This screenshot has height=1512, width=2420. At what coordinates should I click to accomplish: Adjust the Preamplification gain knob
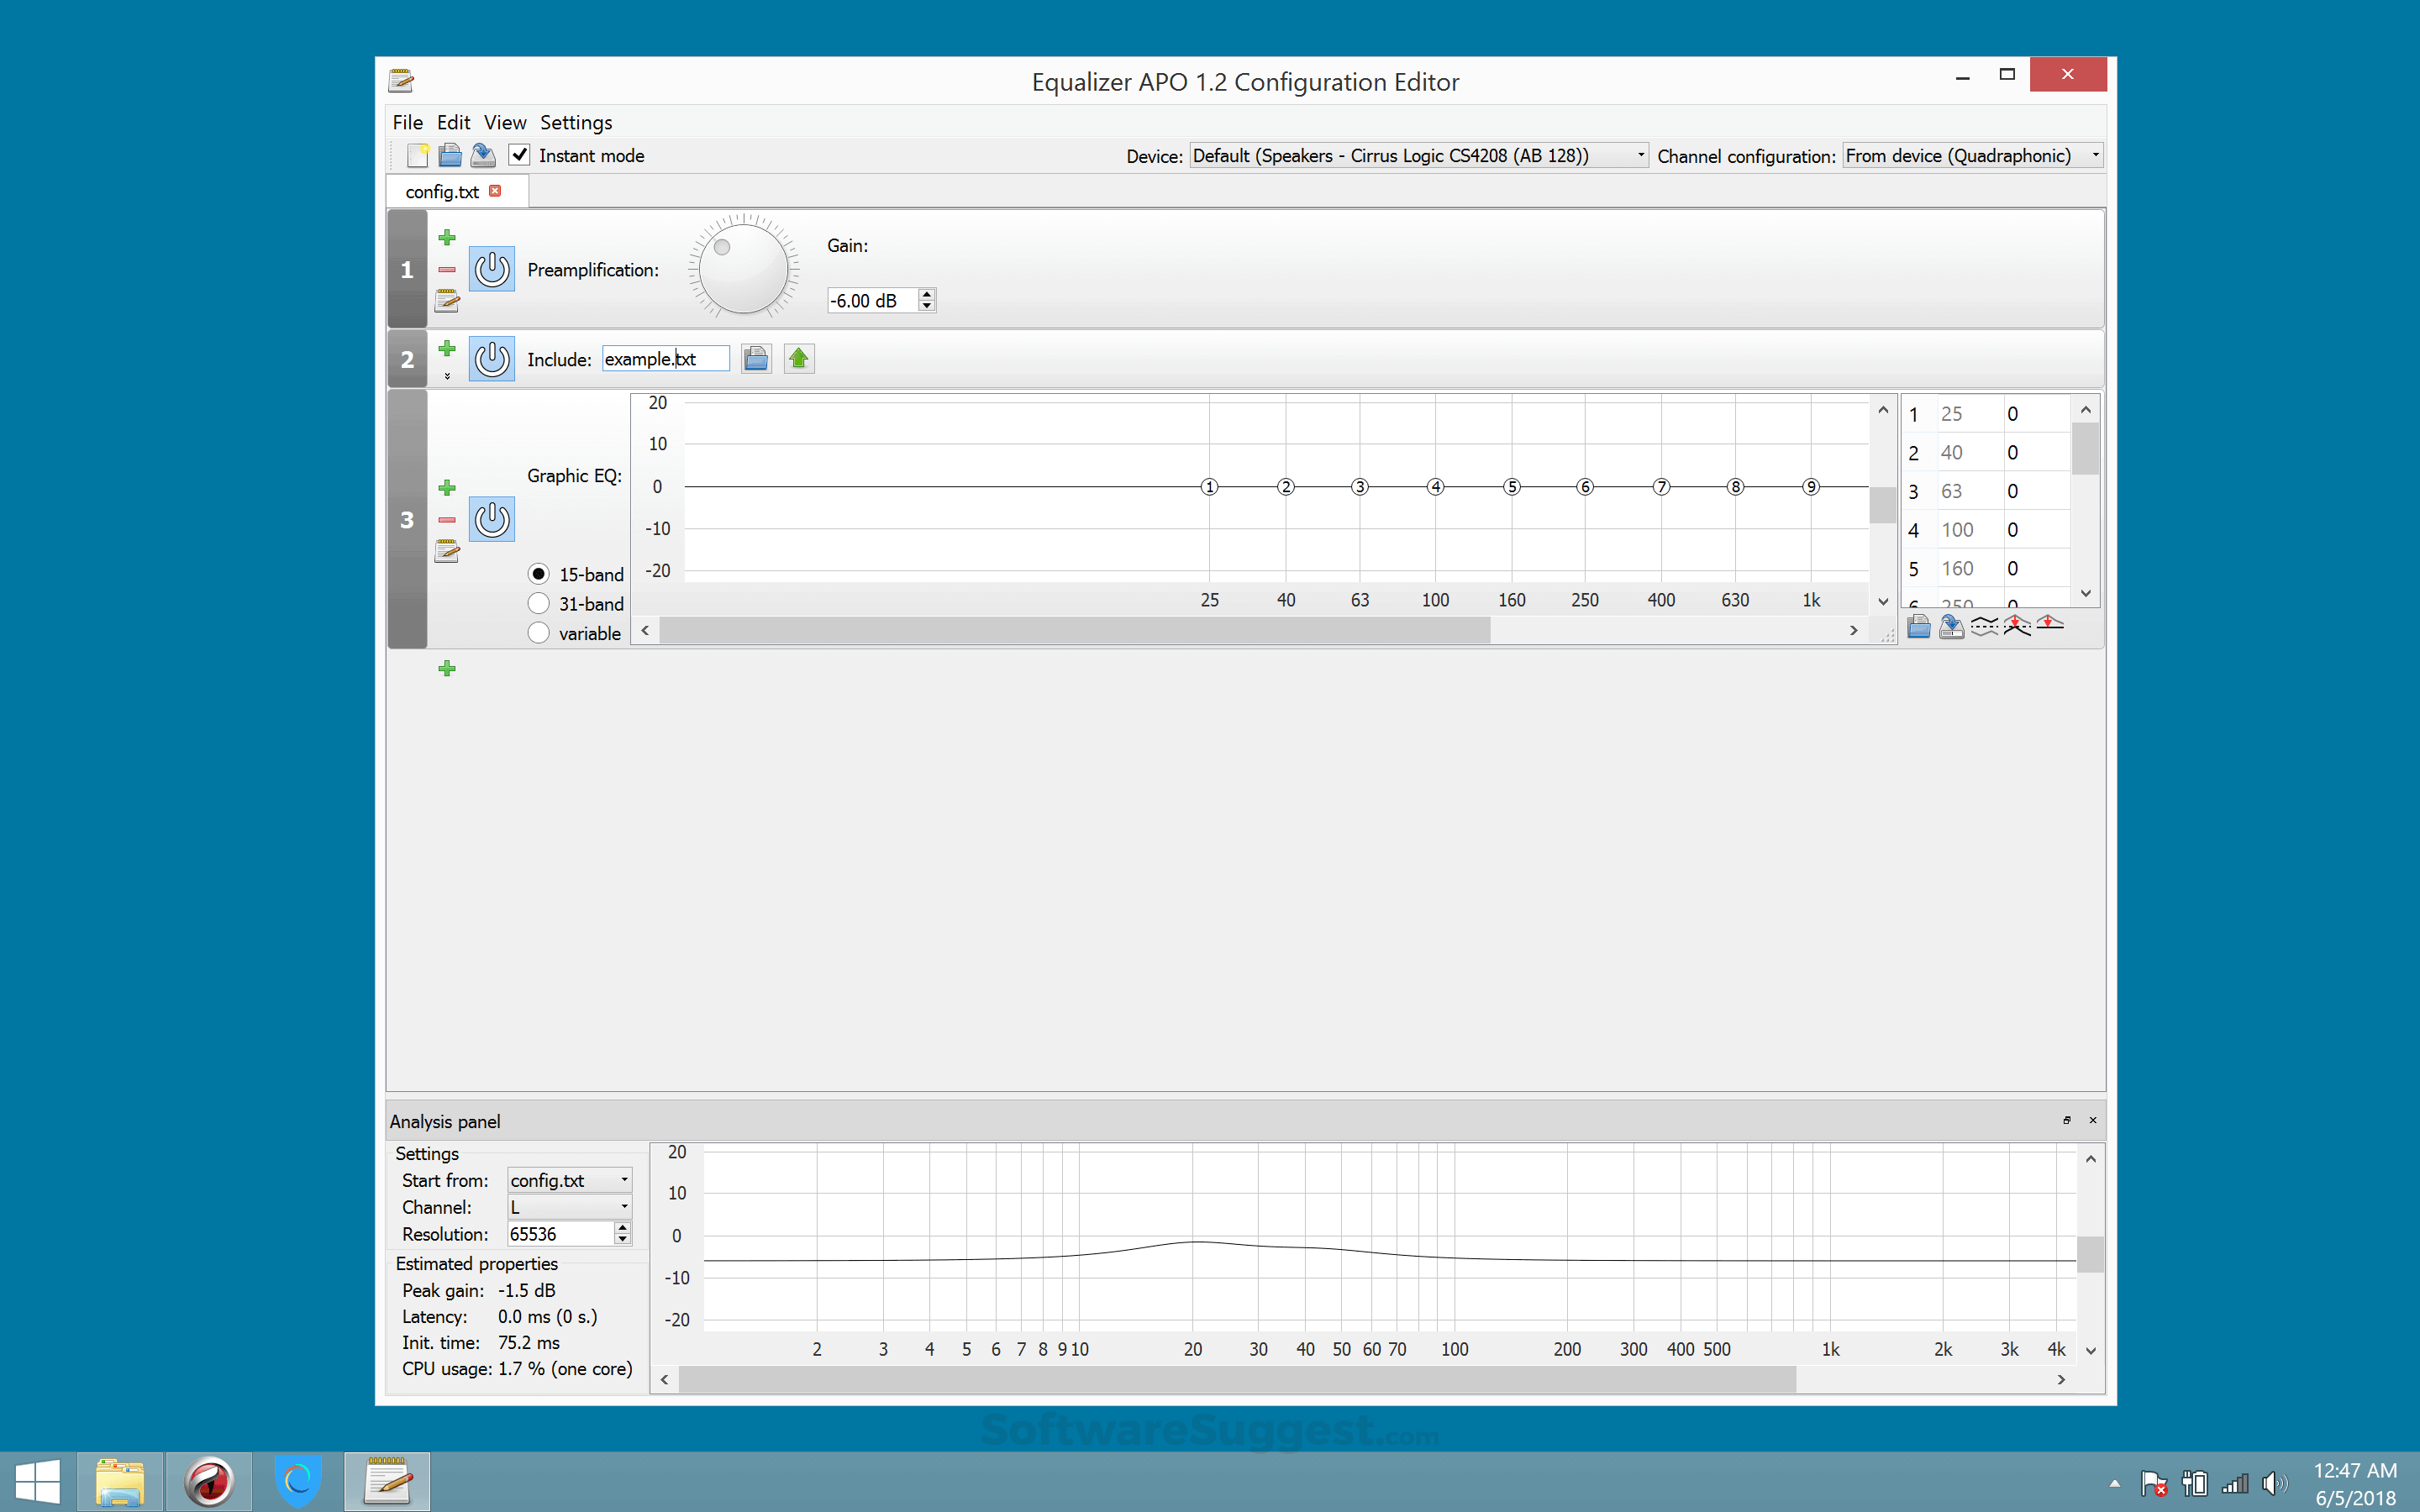pyautogui.click(x=742, y=268)
